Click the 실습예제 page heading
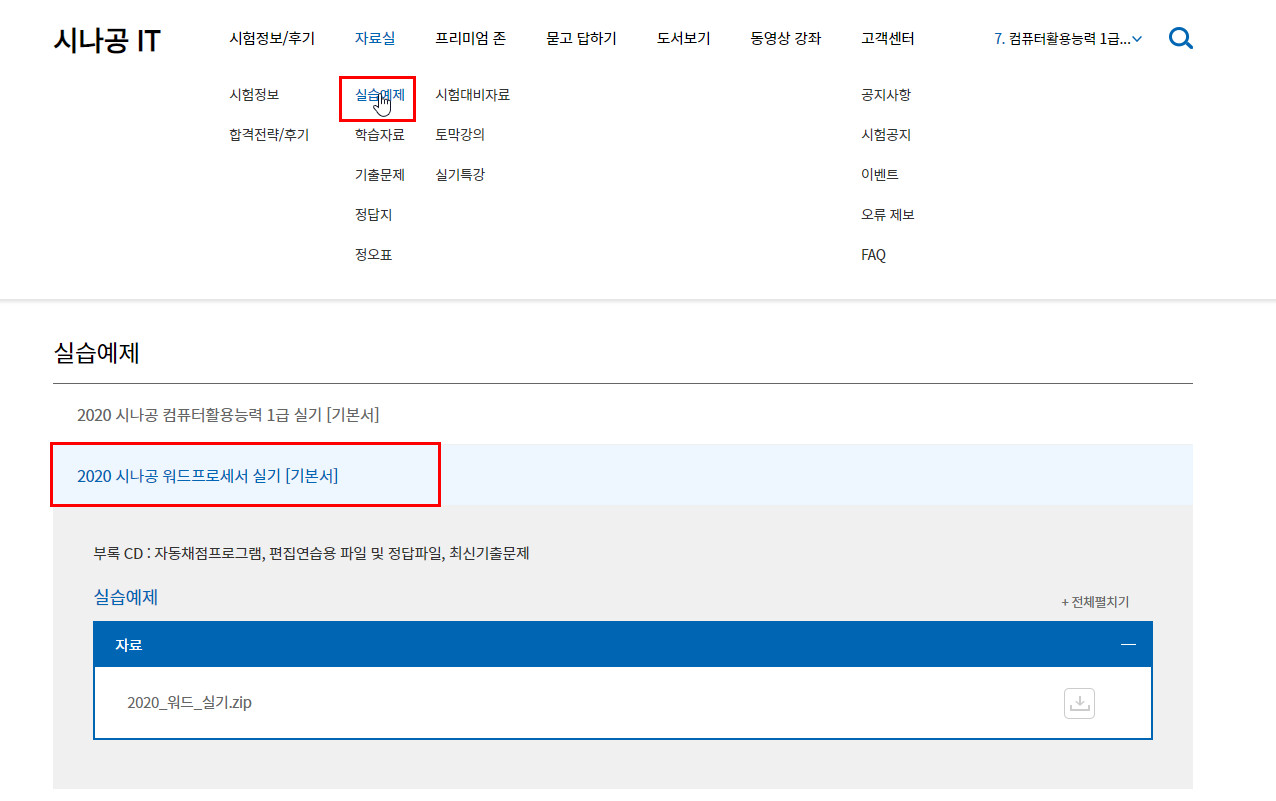The height and width of the screenshot is (801, 1276). (x=96, y=353)
